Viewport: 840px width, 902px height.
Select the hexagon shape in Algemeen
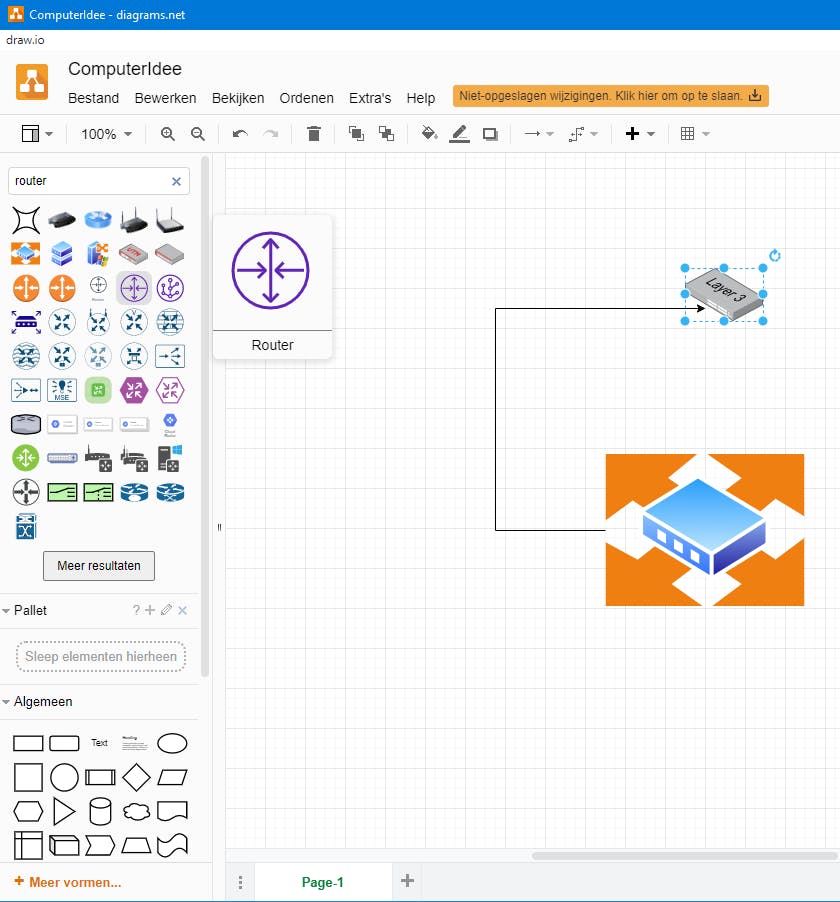(28, 812)
